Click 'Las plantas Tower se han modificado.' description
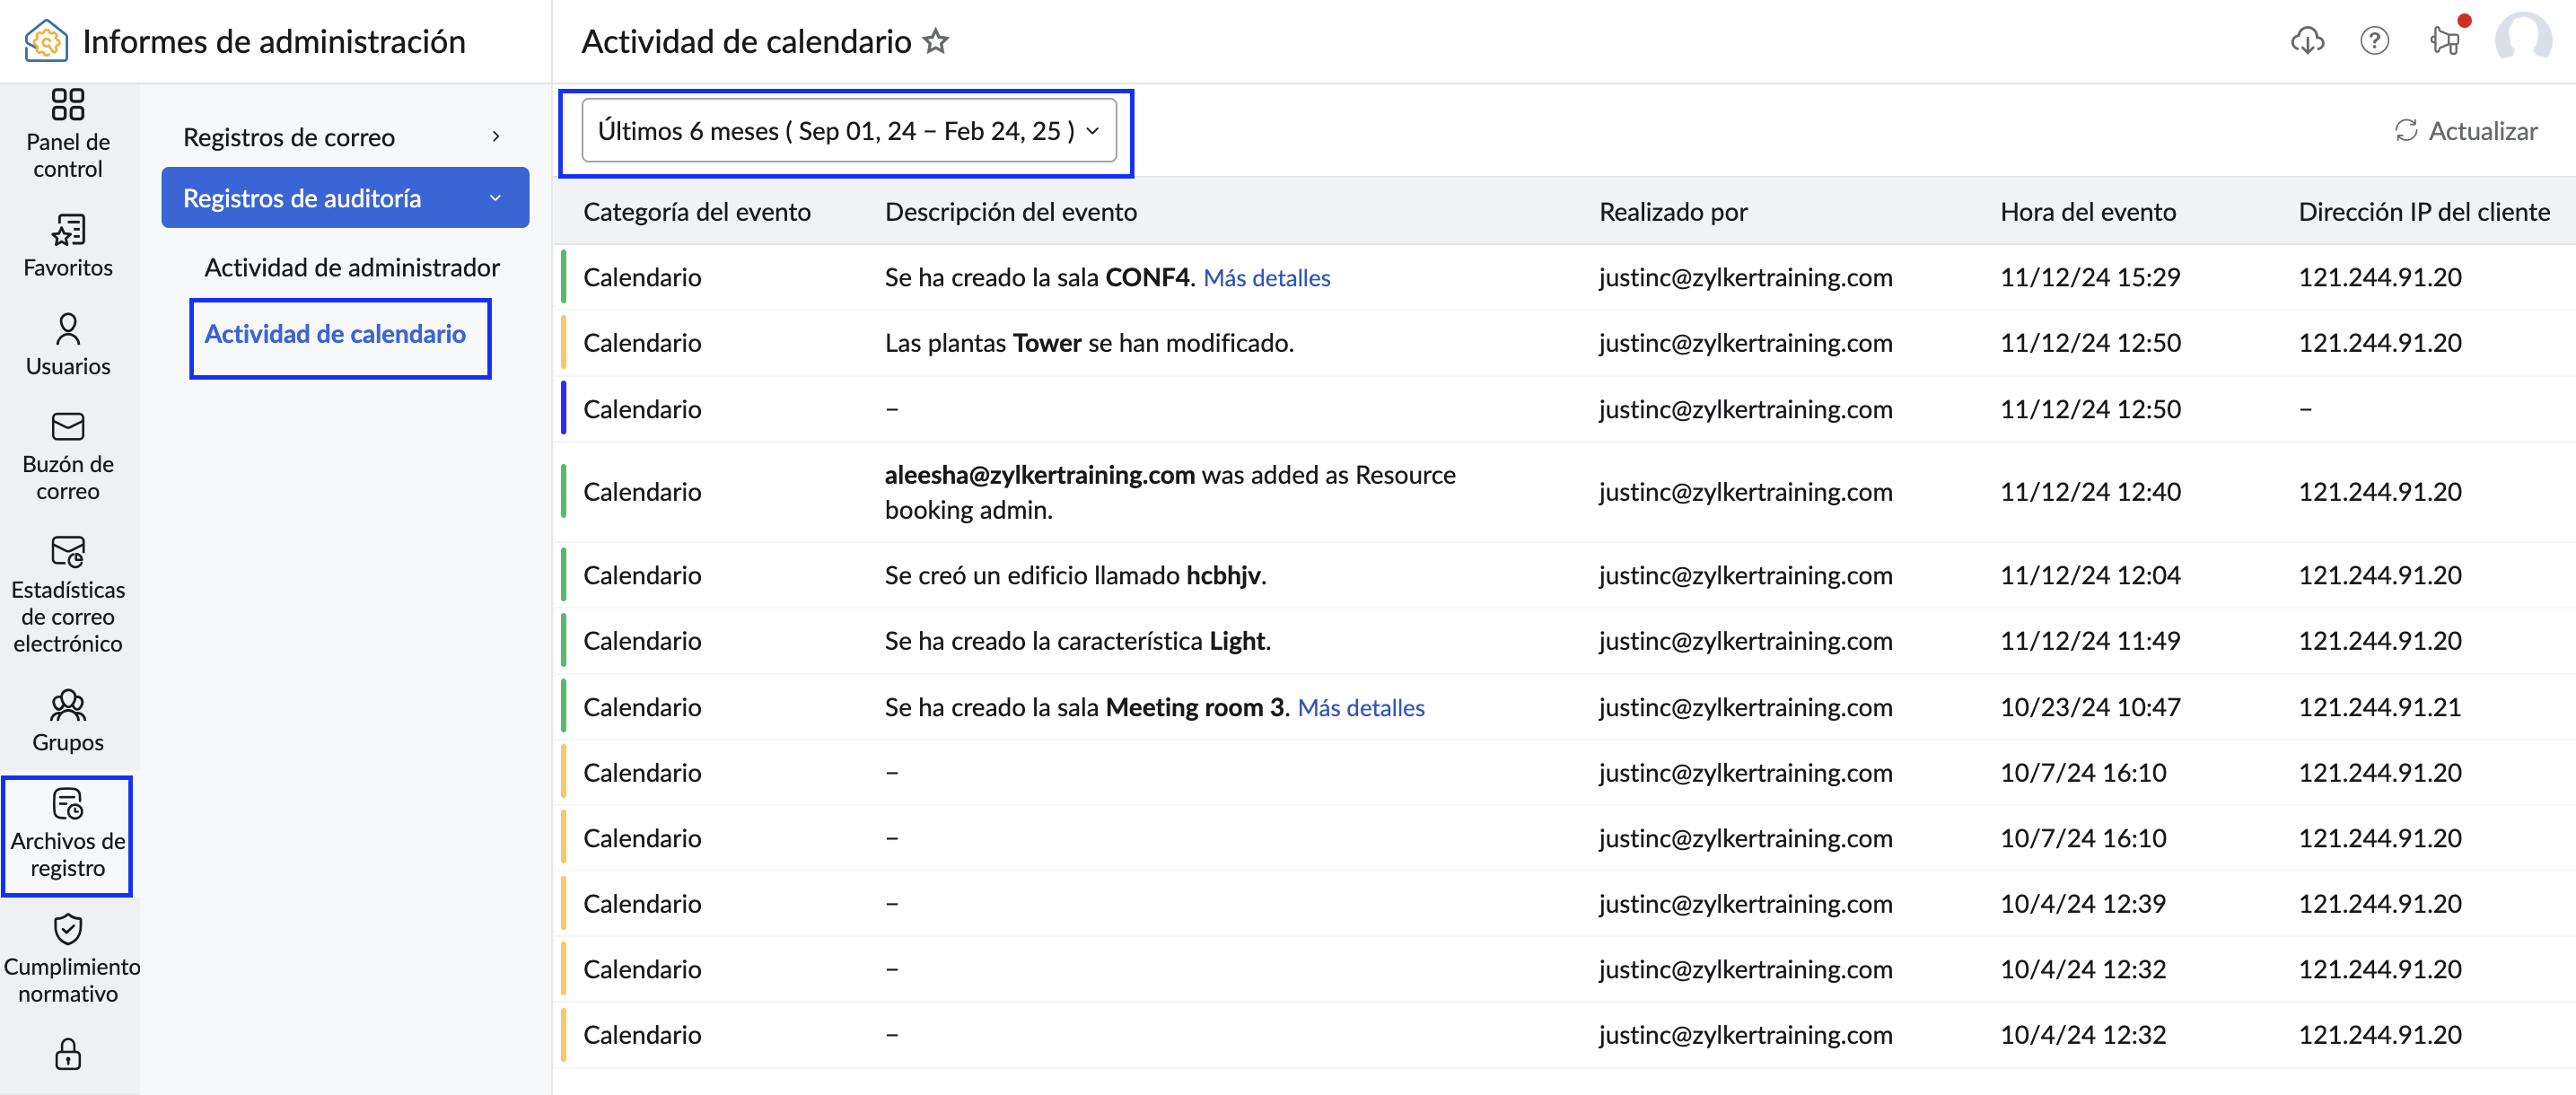The height and width of the screenshot is (1095, 2576). (x=1089, y=343)
